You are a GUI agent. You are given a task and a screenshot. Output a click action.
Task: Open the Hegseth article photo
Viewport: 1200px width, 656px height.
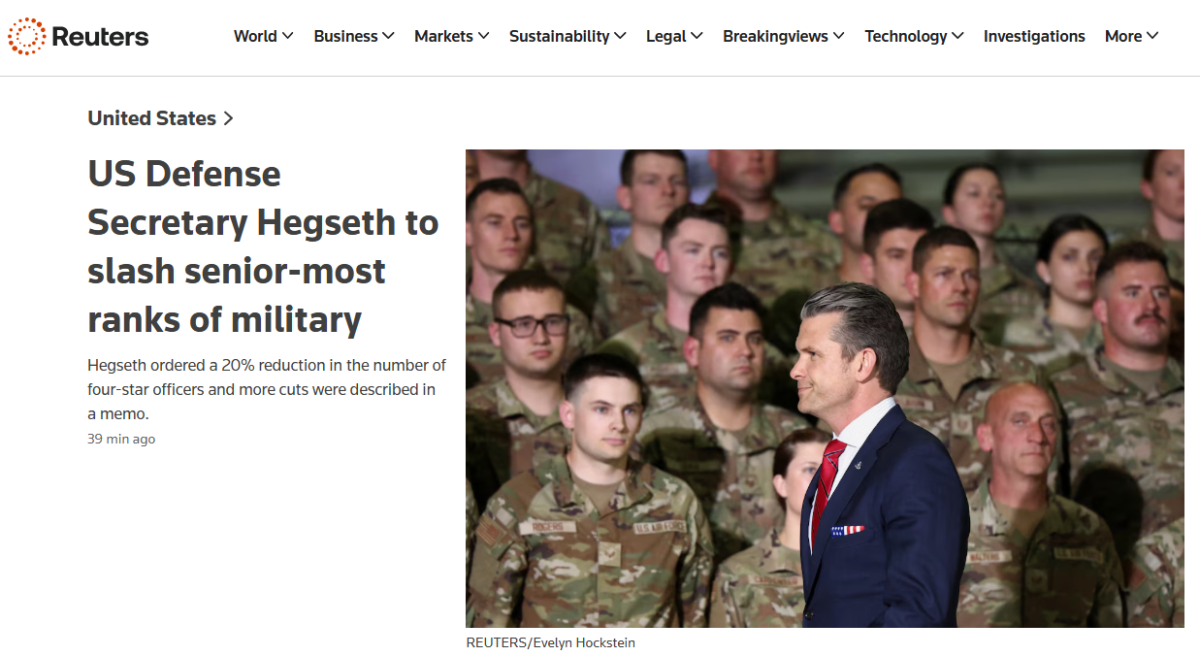[x=825, y=388]
